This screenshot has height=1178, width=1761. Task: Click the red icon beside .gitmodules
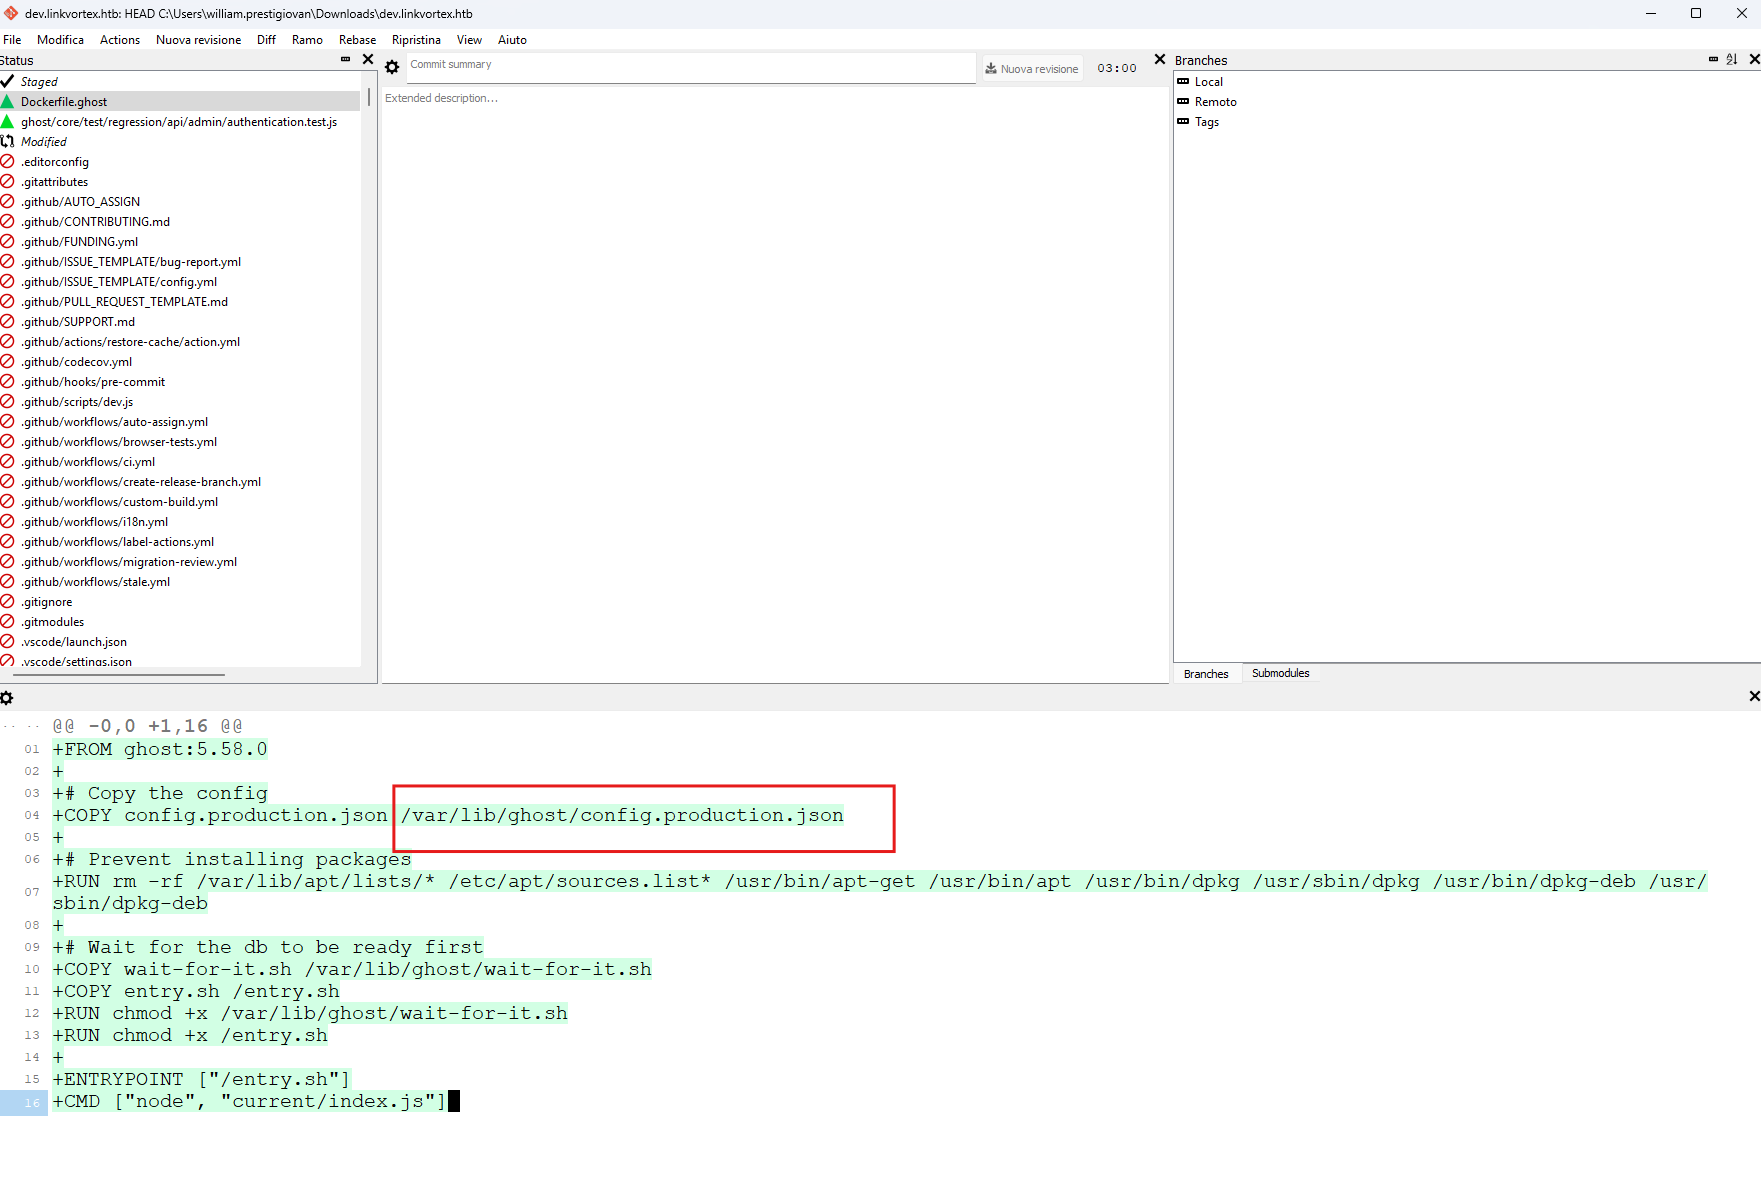point(7,621)
